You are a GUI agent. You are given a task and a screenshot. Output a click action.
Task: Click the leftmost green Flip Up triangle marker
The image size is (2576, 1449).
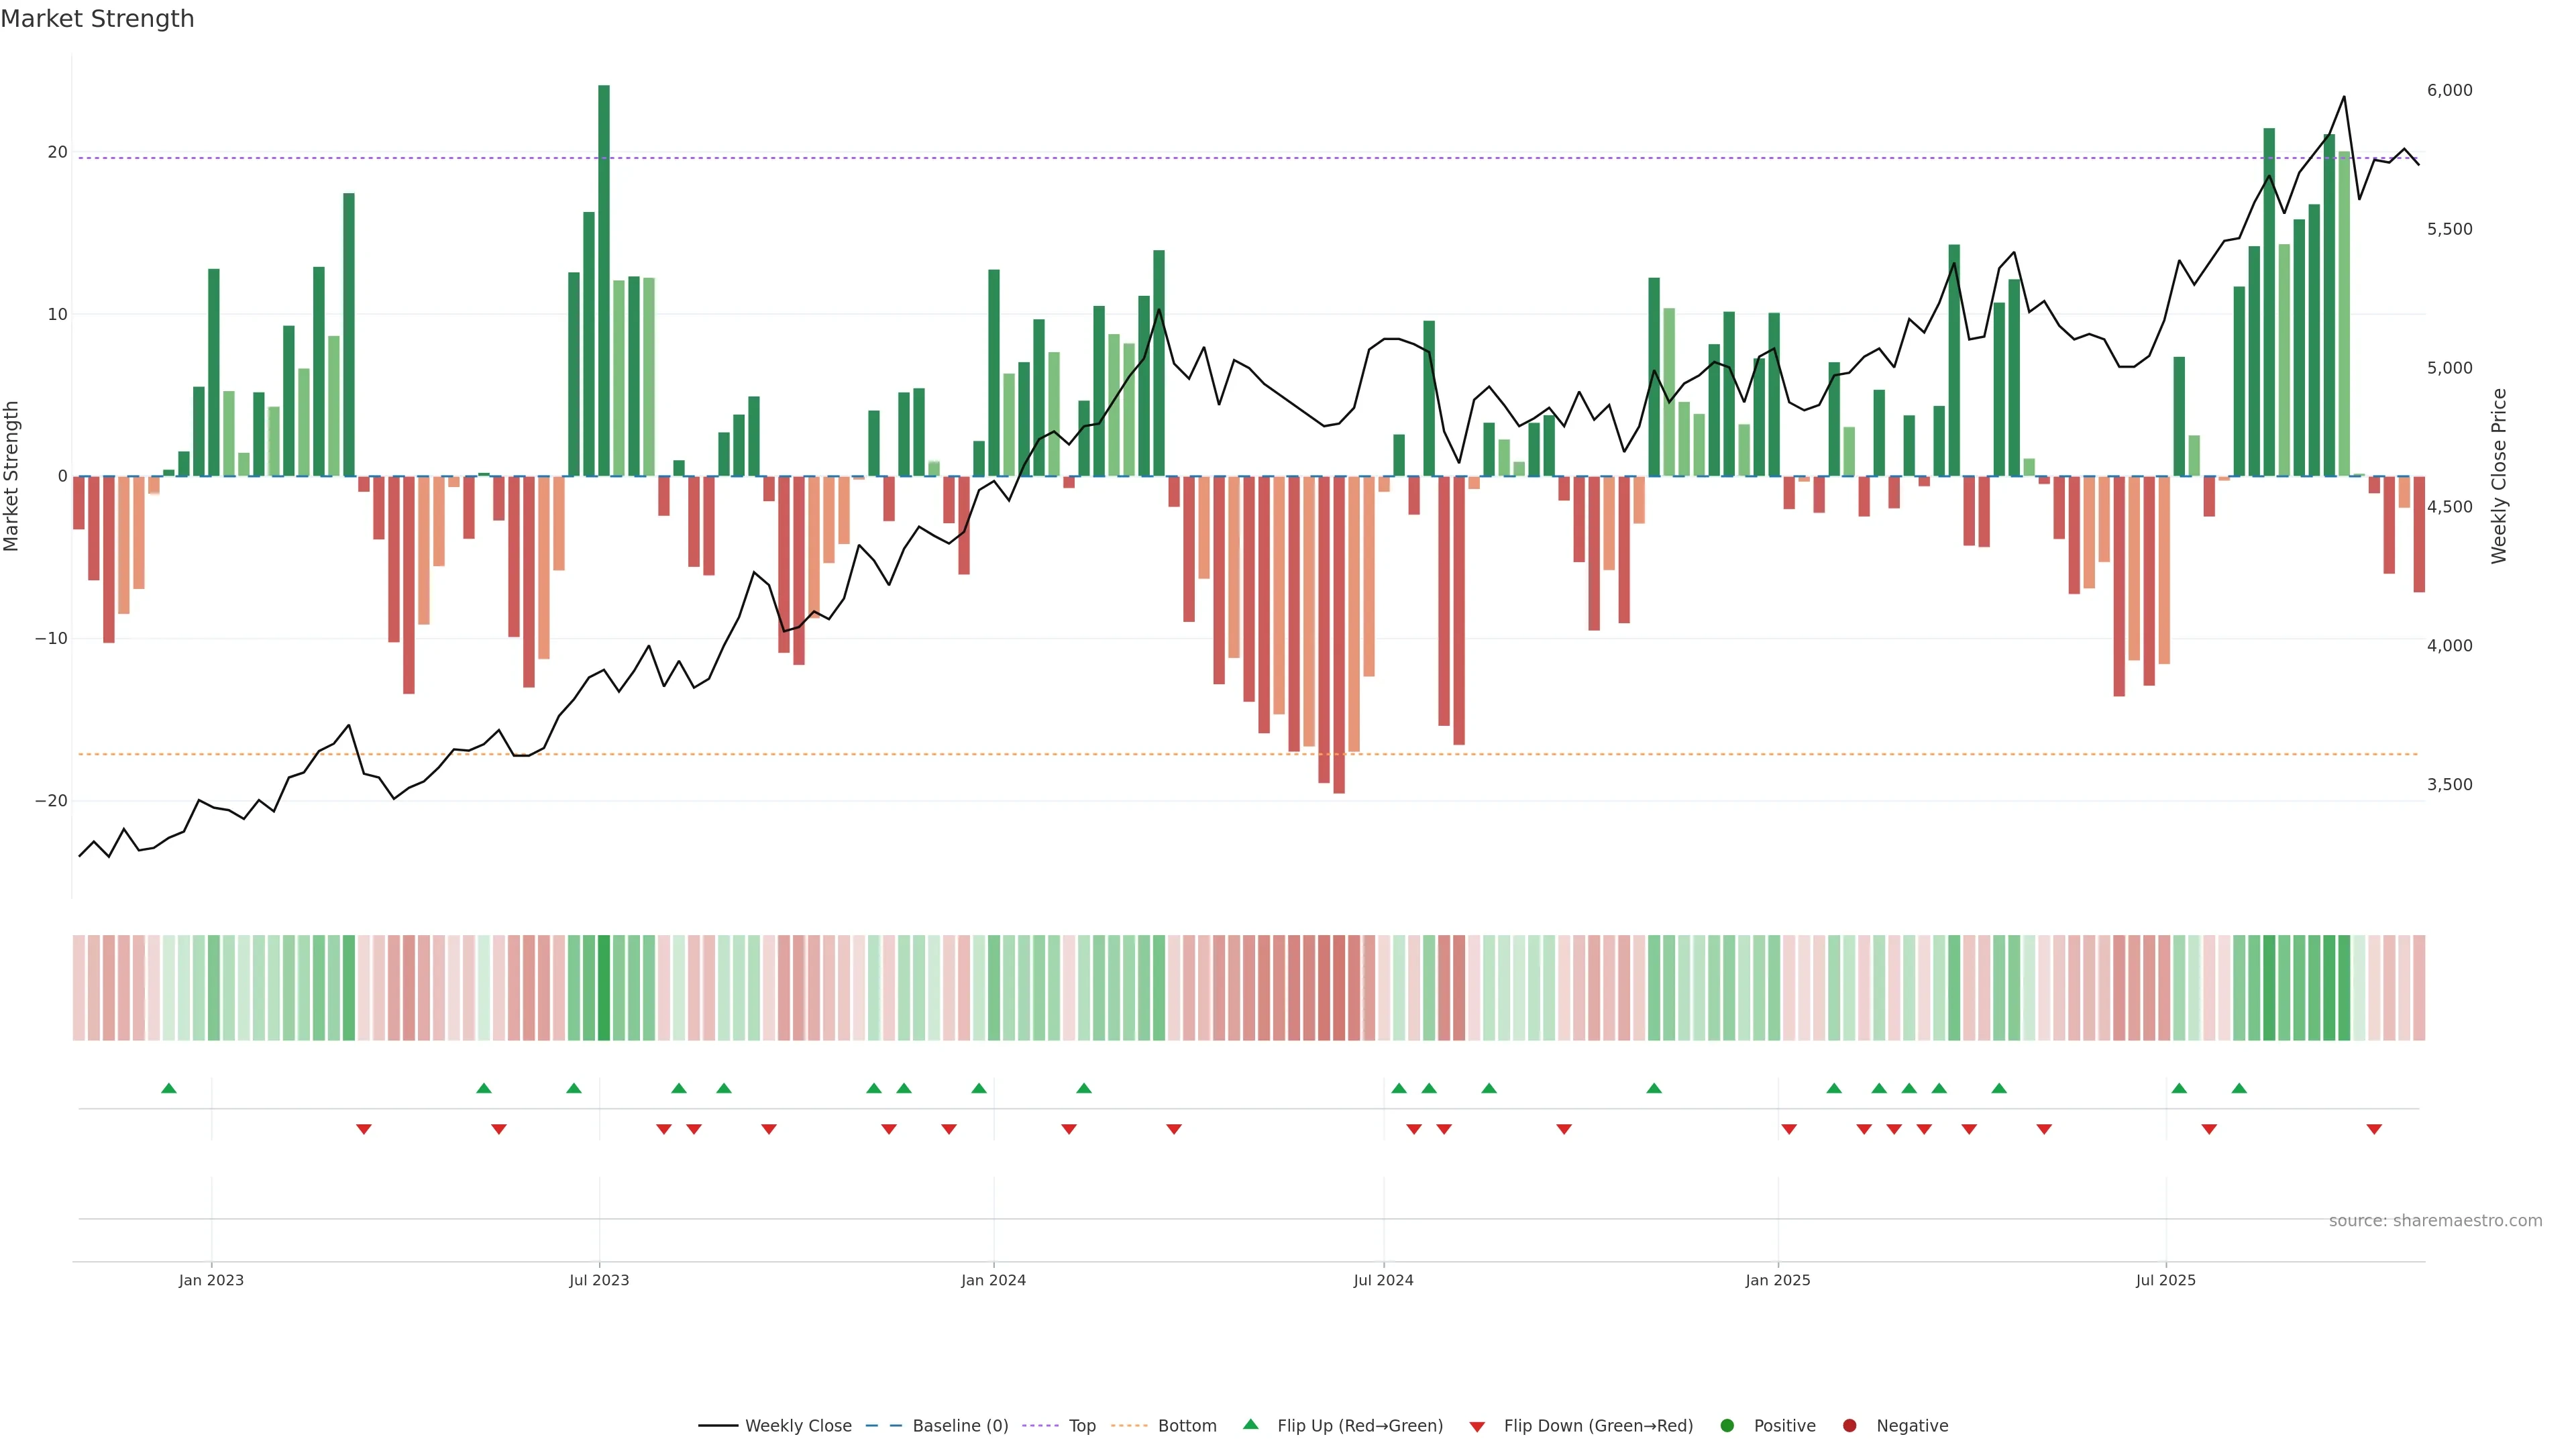(169, 1088)
